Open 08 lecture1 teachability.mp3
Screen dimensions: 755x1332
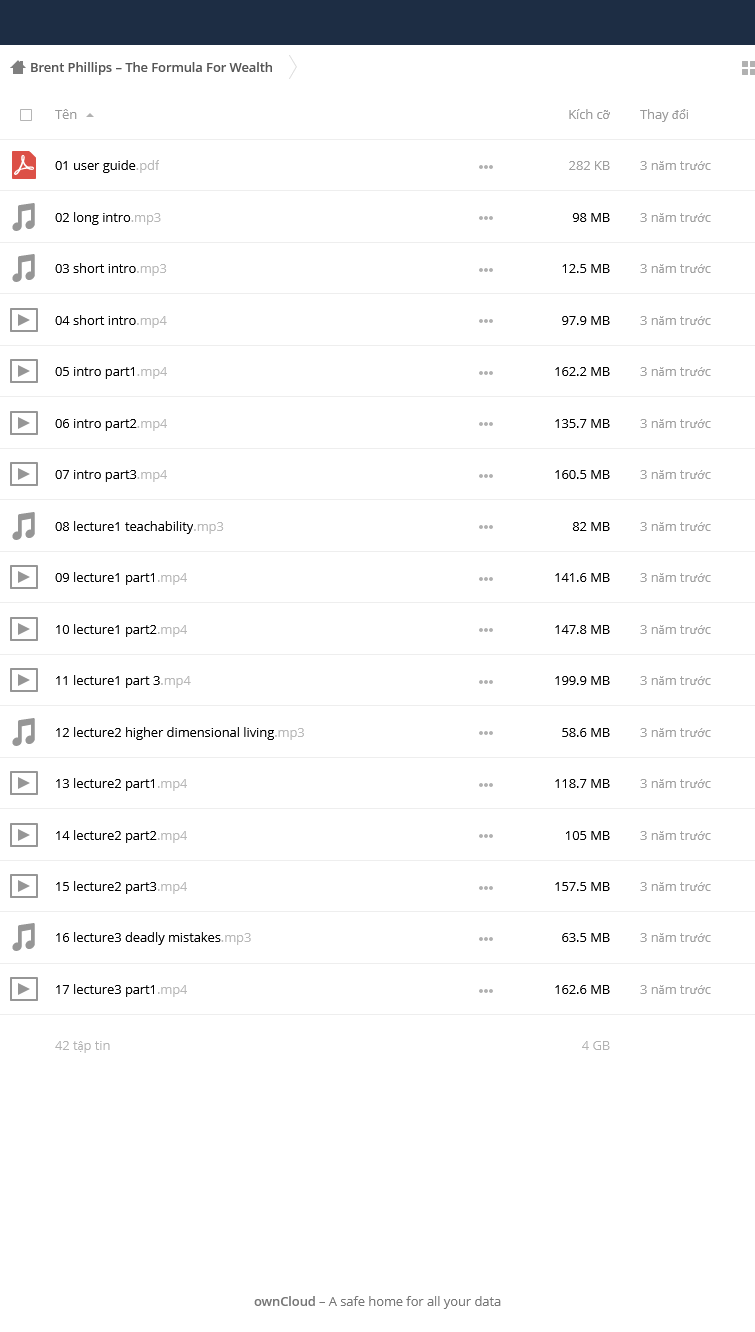(139, 526)
